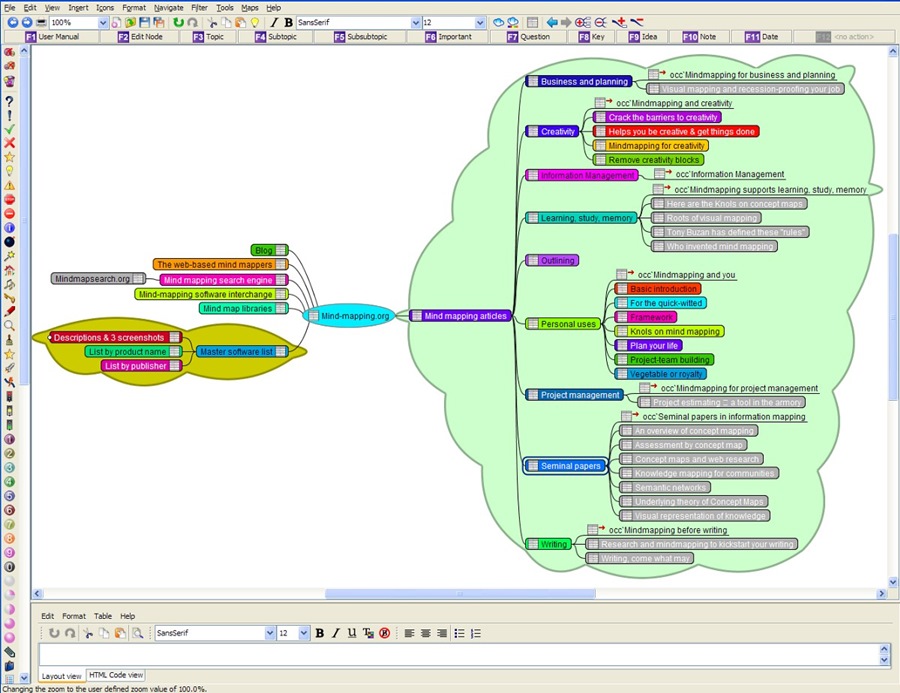Add the stop sign icon
900x693 pixels.
[9, 199]
